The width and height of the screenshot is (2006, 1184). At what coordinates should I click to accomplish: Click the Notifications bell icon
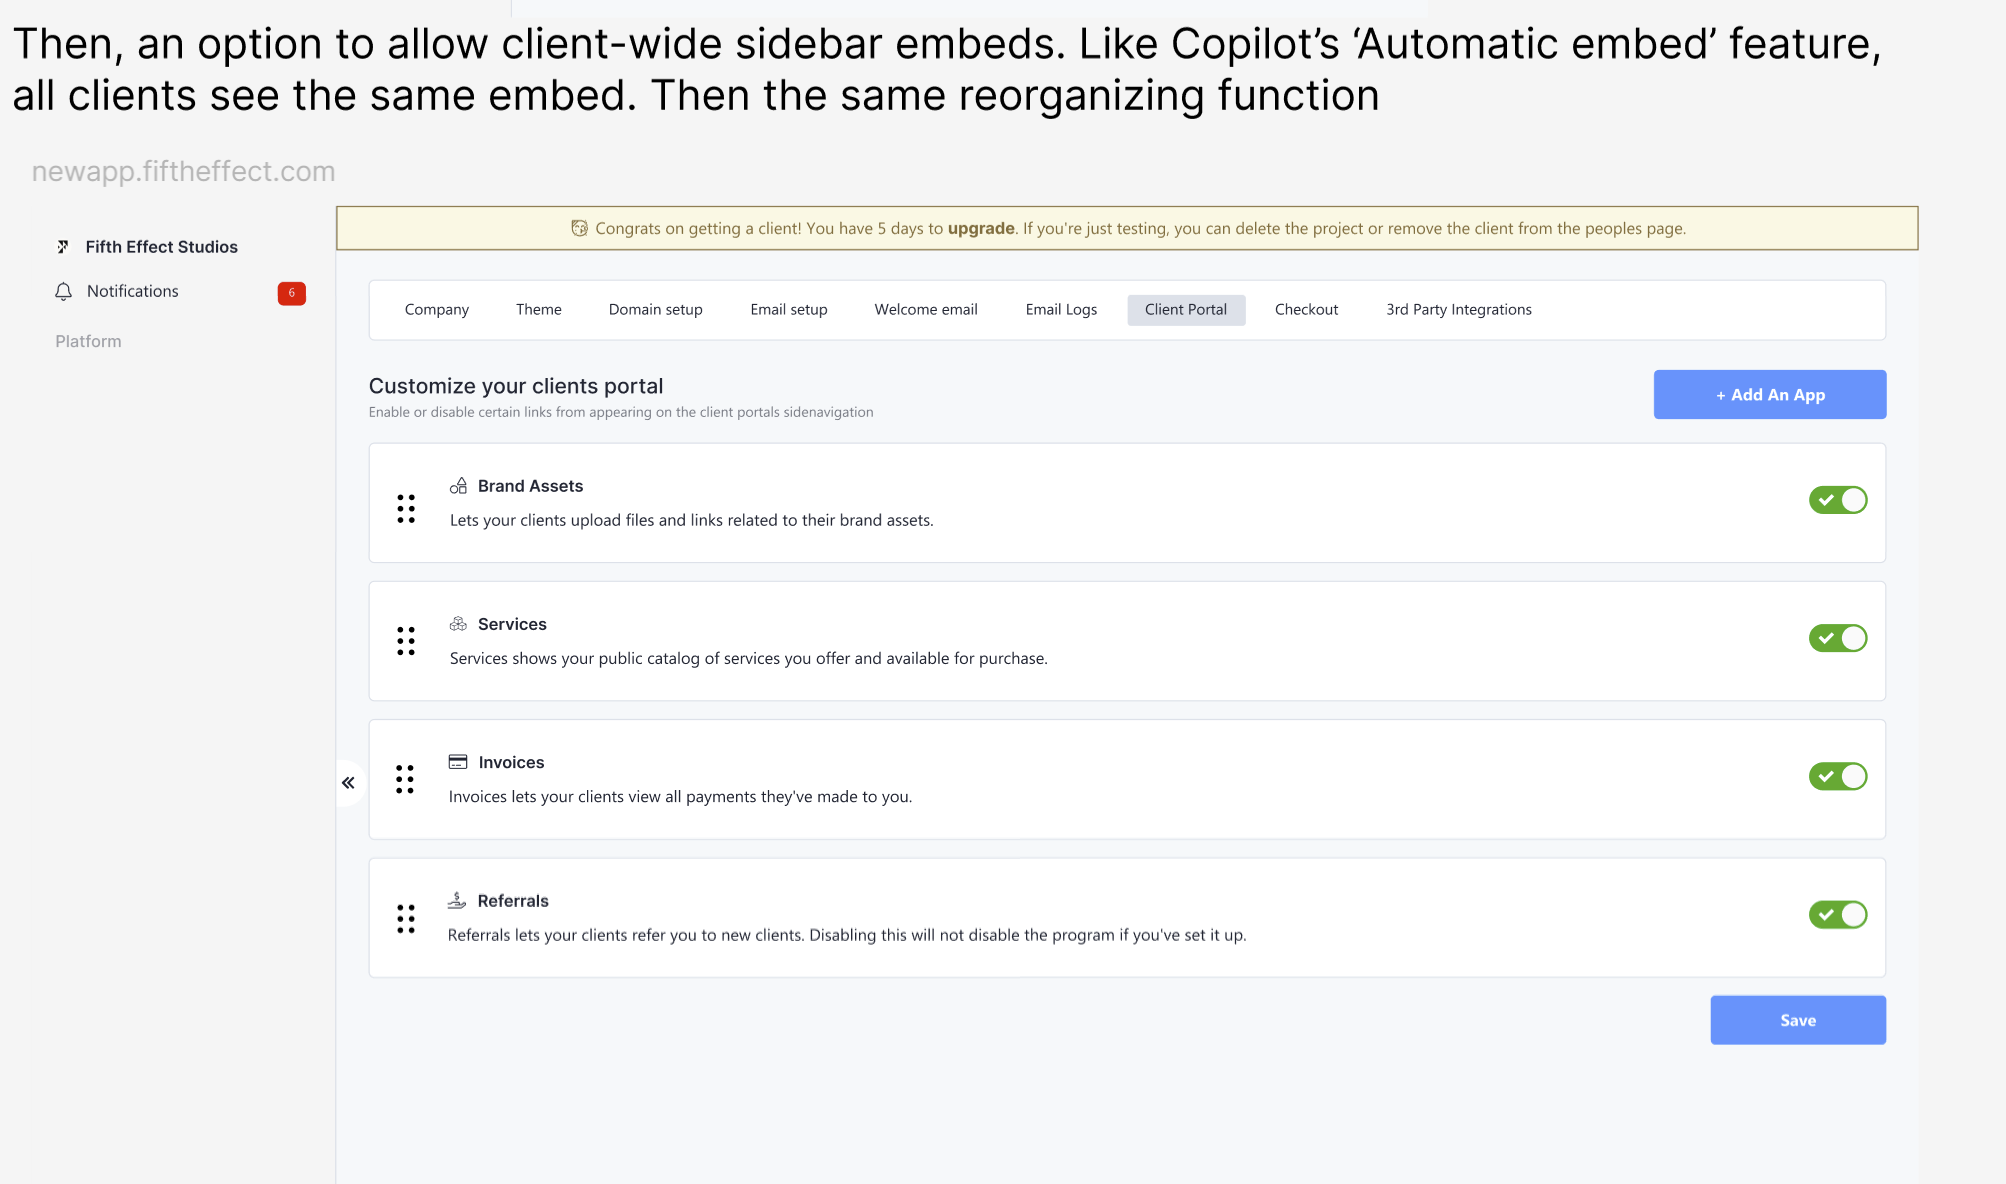[63, 291]
